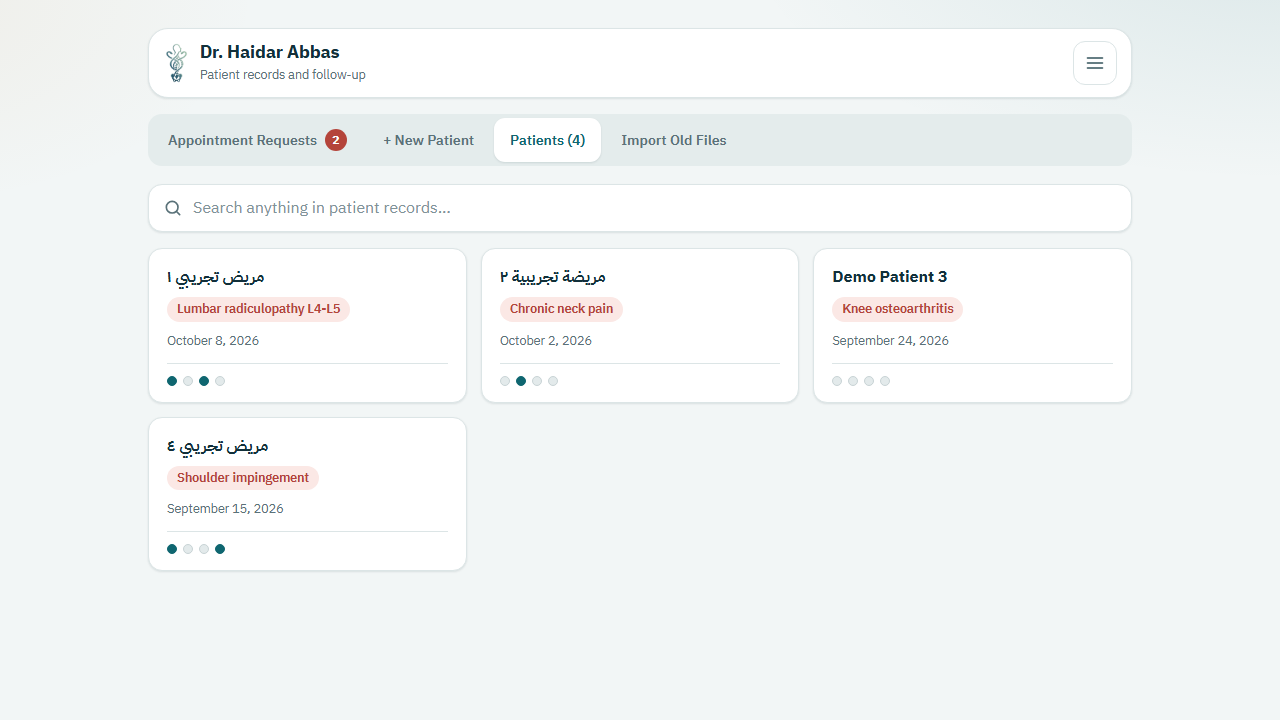Click the Dr. Haidar Abbas header title

click(270, 52)
